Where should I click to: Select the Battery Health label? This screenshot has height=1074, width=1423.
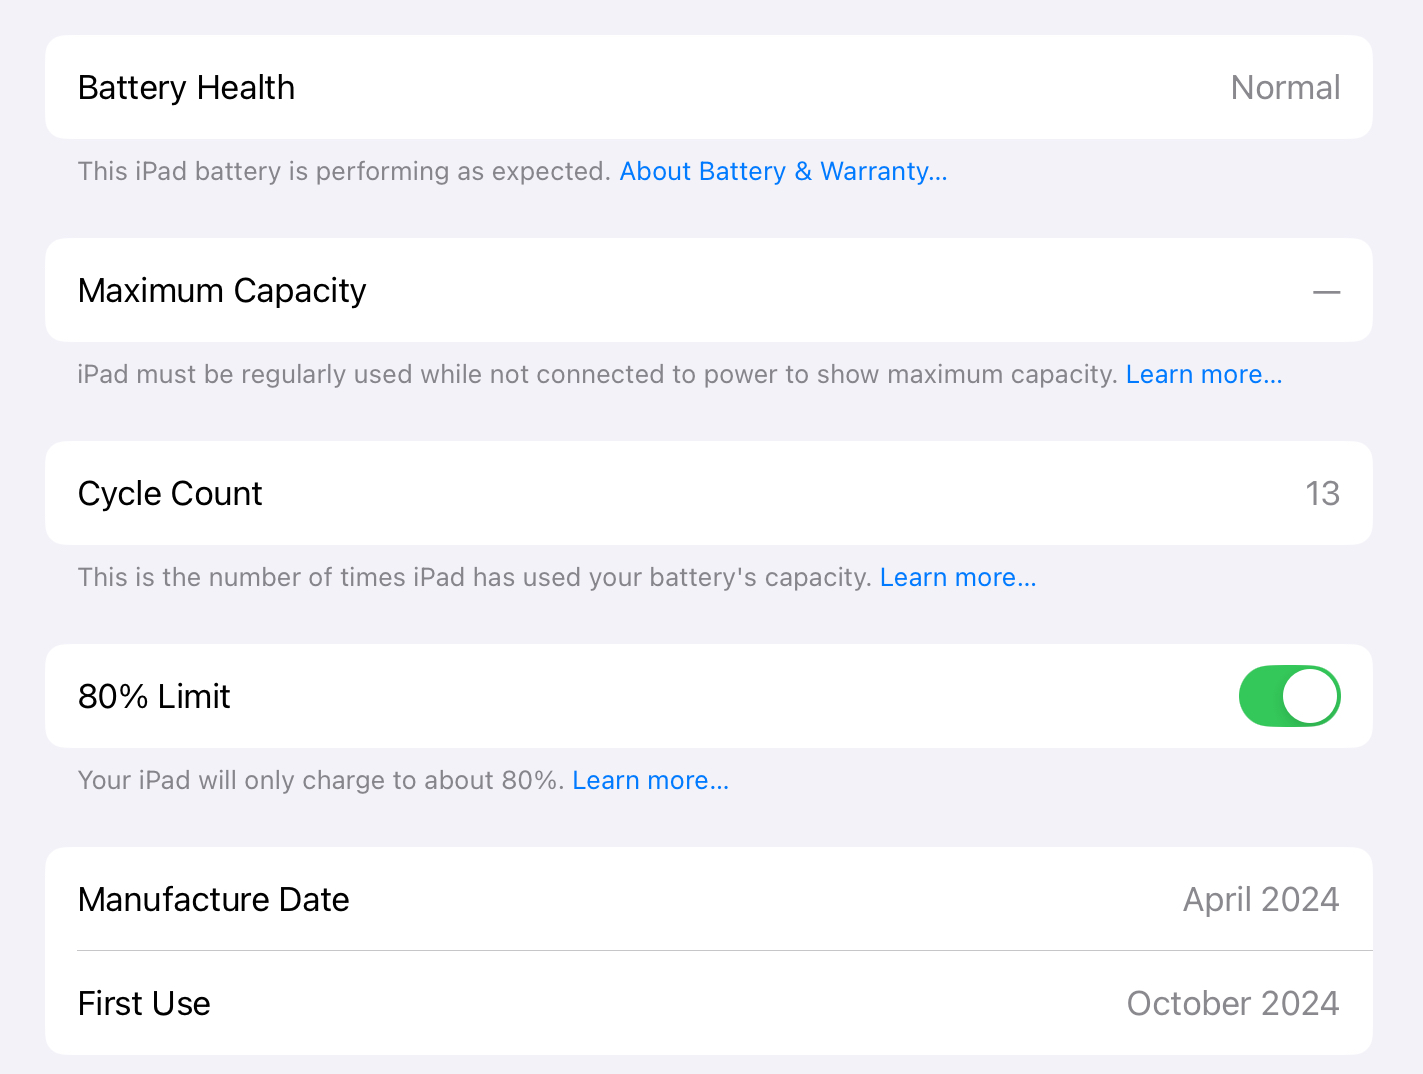pyautogui.click(x=186, y=88)
